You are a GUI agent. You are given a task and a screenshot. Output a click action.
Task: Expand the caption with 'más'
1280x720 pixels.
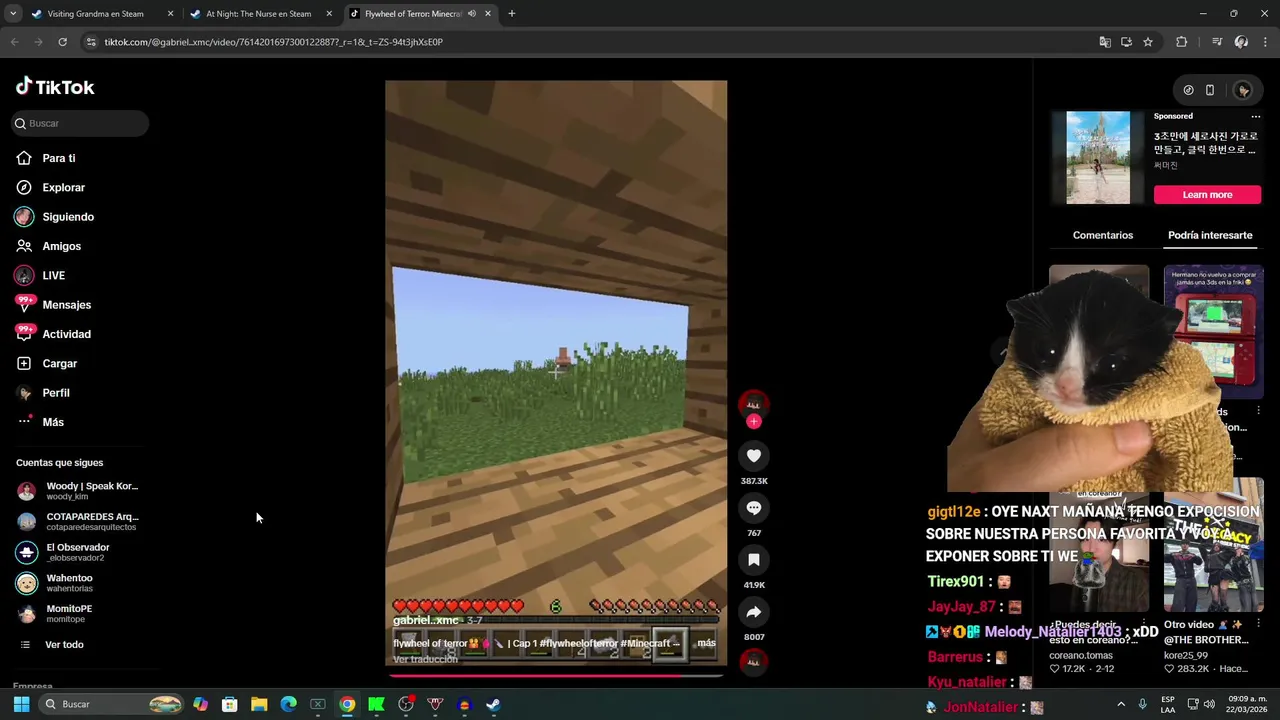pyautogui.click(x=706, y=643)
